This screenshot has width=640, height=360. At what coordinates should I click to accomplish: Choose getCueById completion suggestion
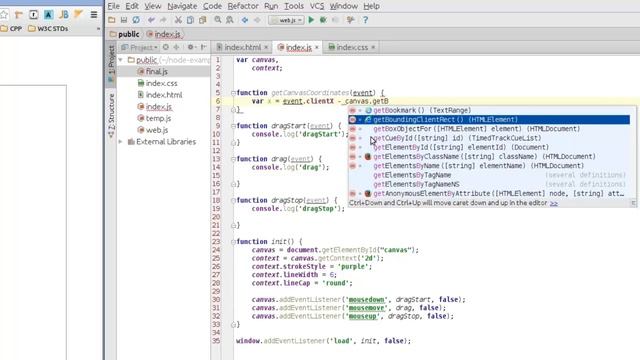click(489, 138)
